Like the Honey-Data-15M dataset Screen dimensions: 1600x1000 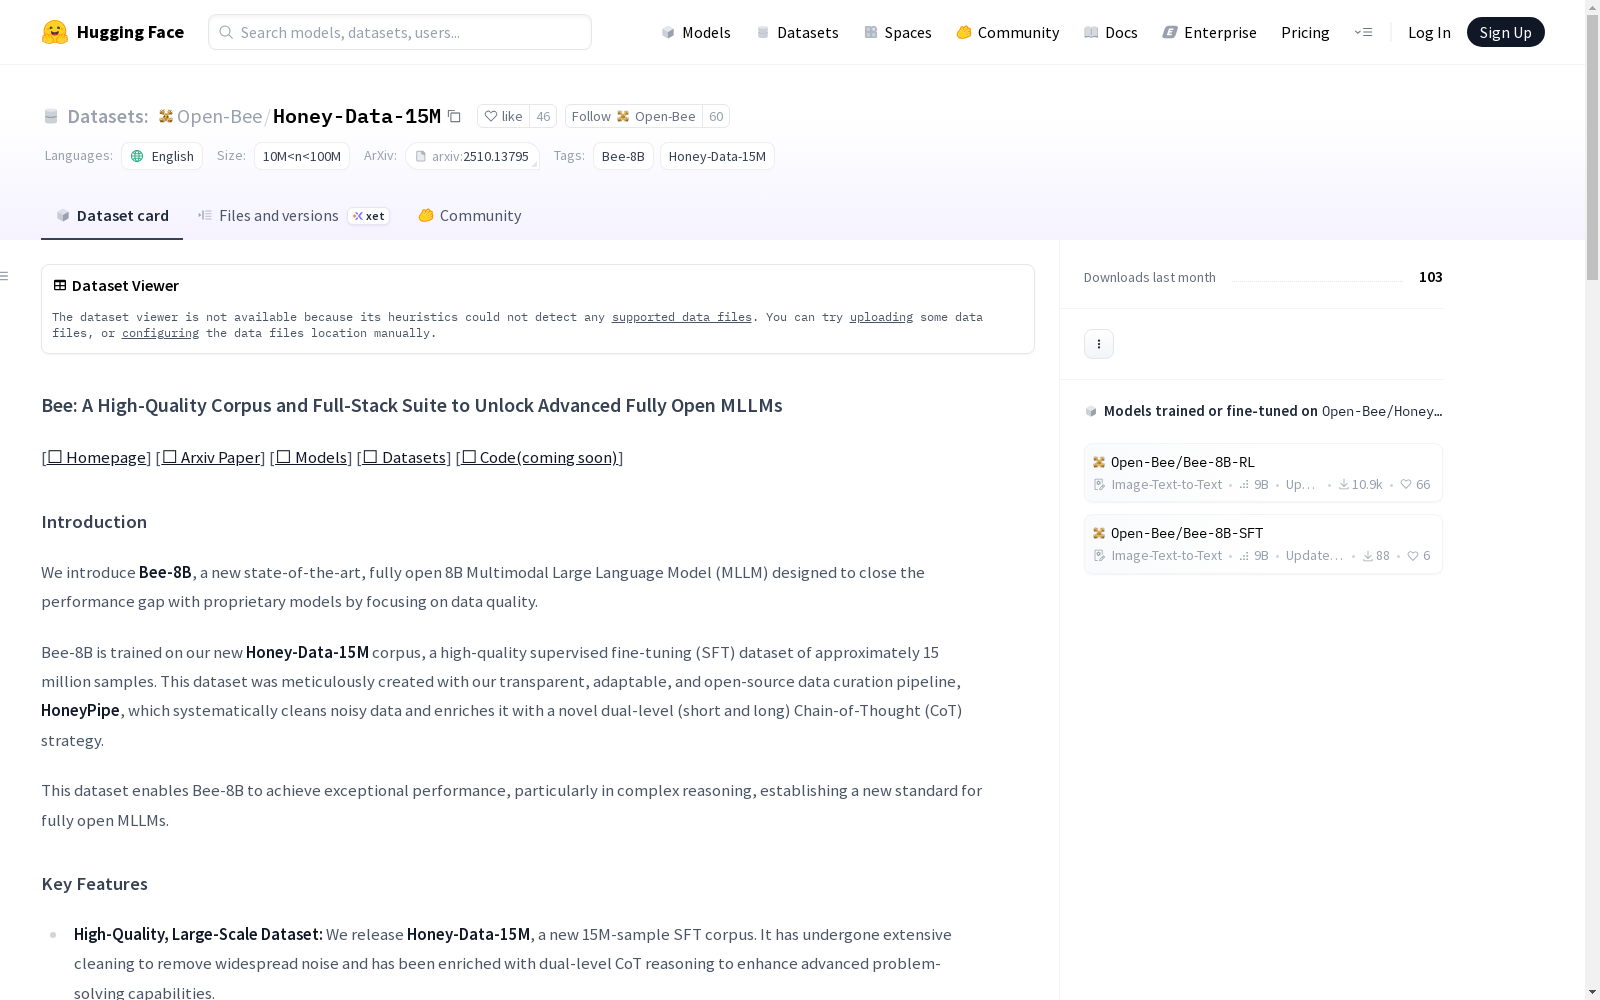click(503, 116)
